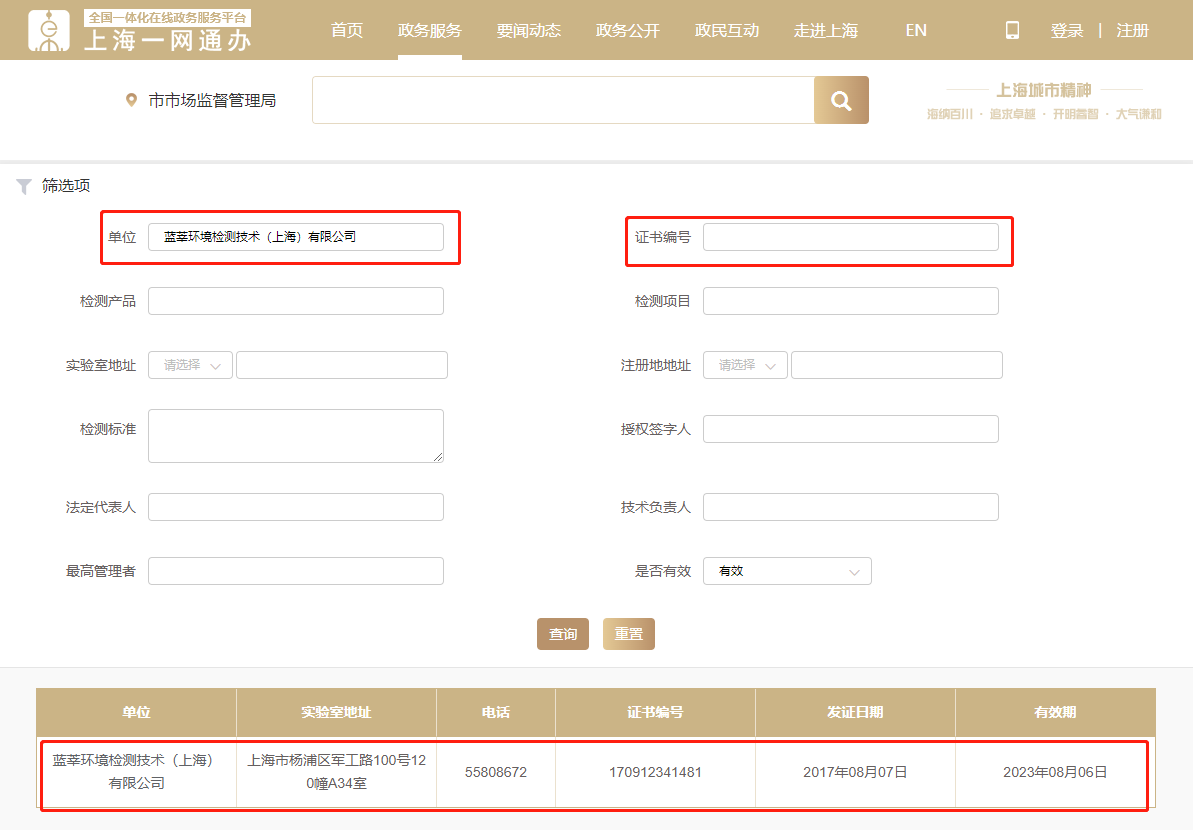
Task: Click expiry date 2023年08月06日
Action: (x=1055, y=772)
